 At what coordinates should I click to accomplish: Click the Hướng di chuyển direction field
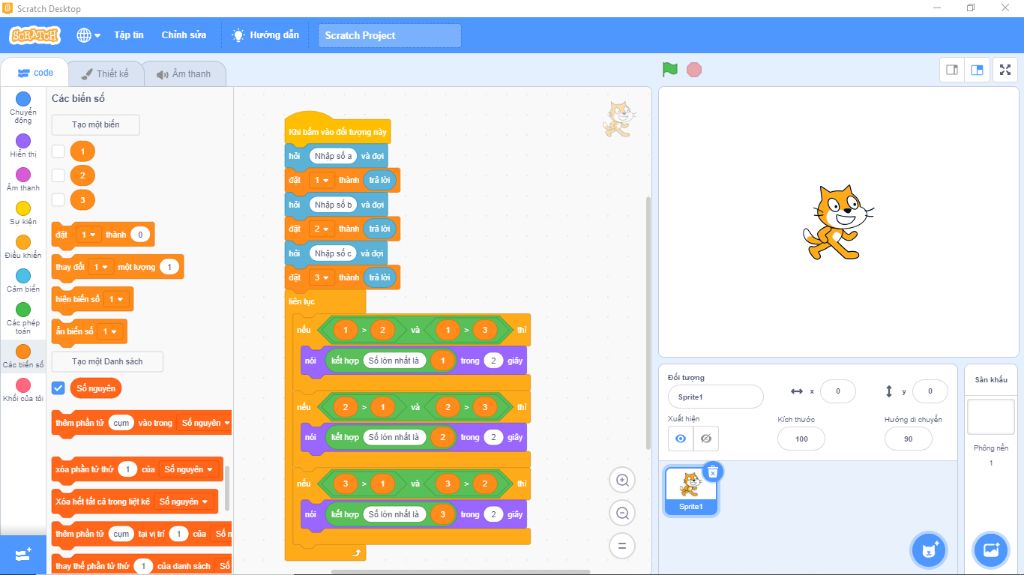908,438
